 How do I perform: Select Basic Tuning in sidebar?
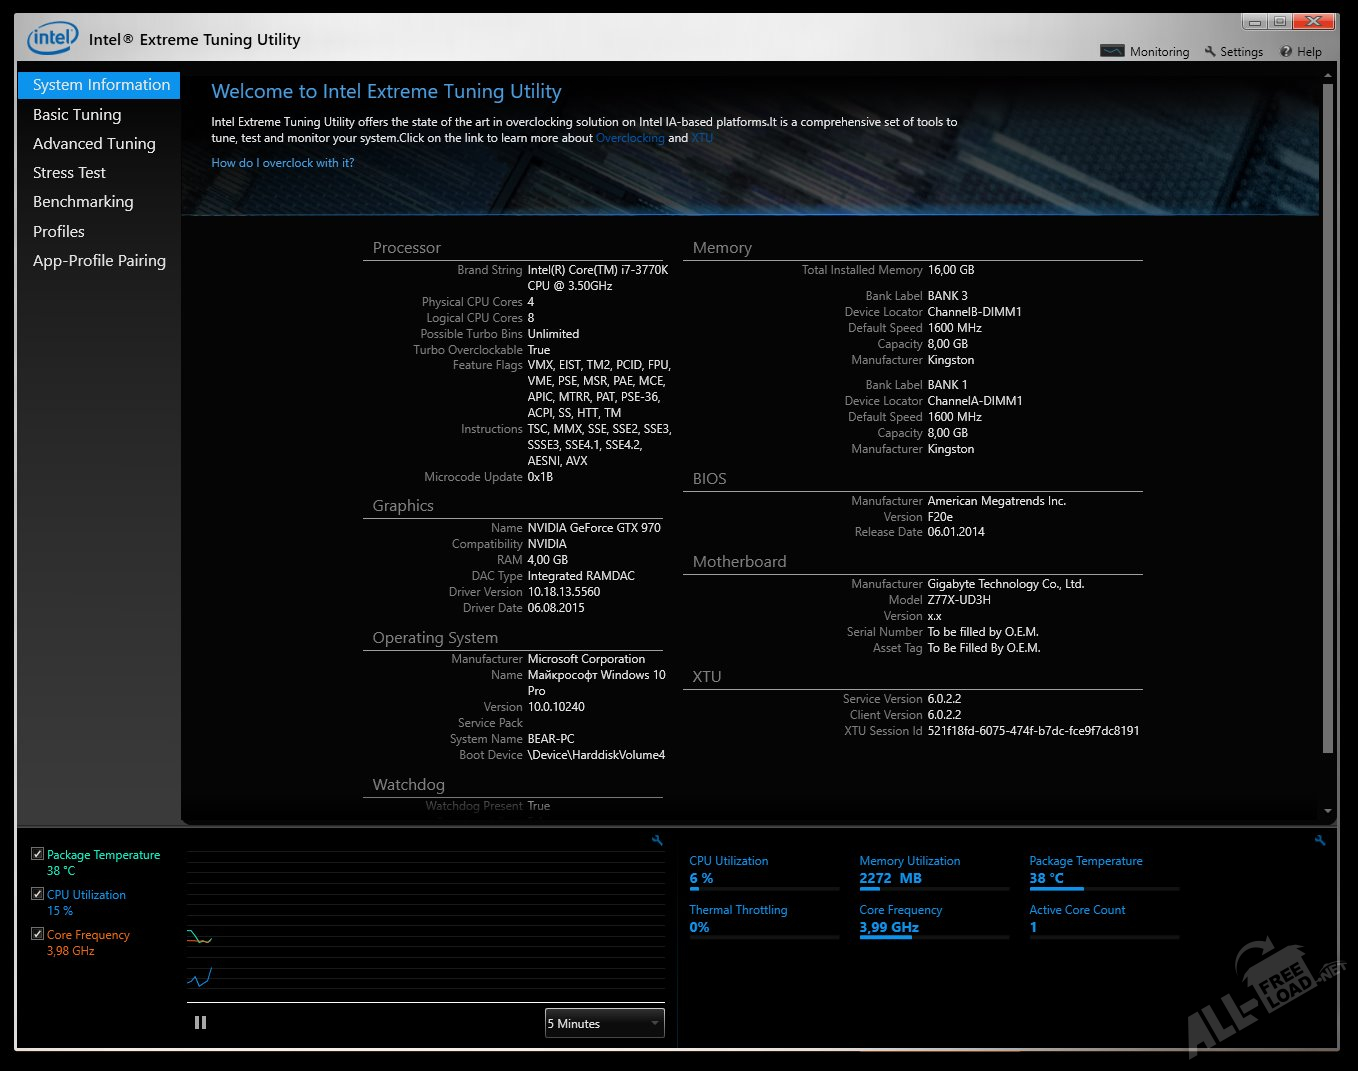pyautogui.click(x=77, y=114)
